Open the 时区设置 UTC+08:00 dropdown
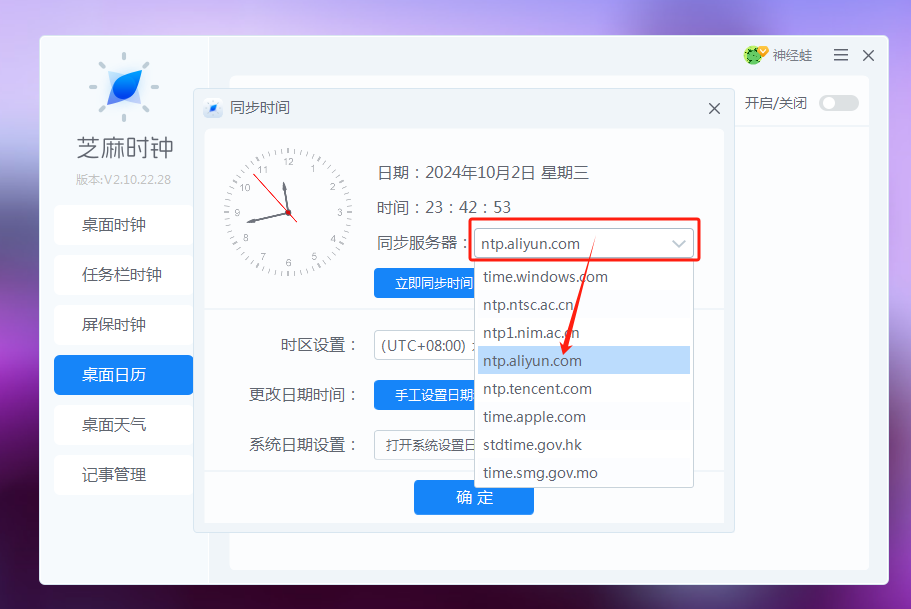911x609 pixels. [x=425, y=345]
